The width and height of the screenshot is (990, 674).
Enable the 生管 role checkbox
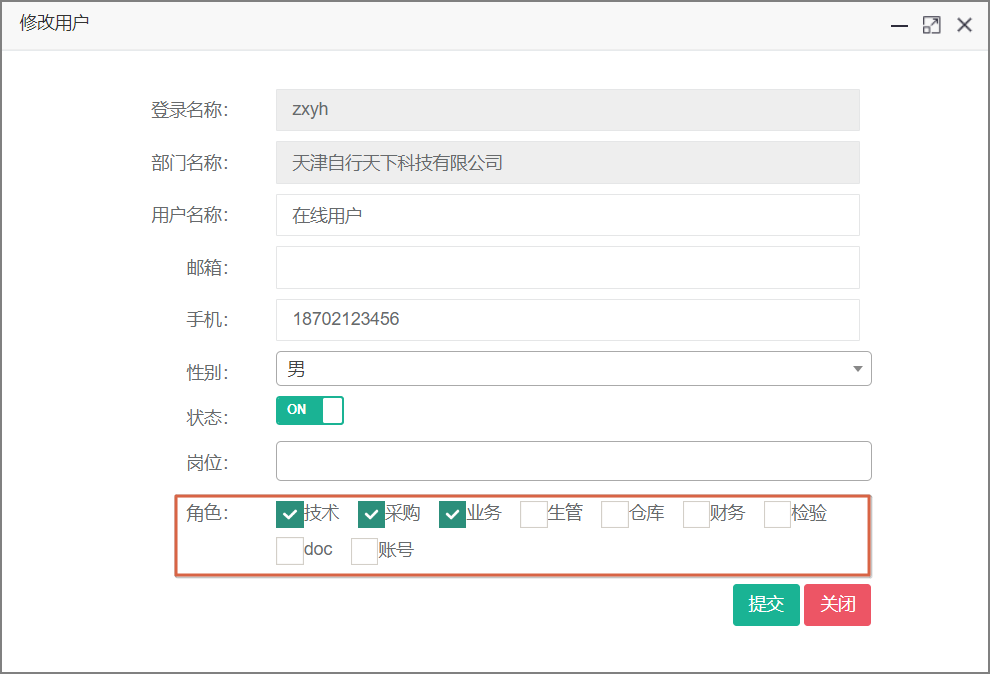(533, 514)
